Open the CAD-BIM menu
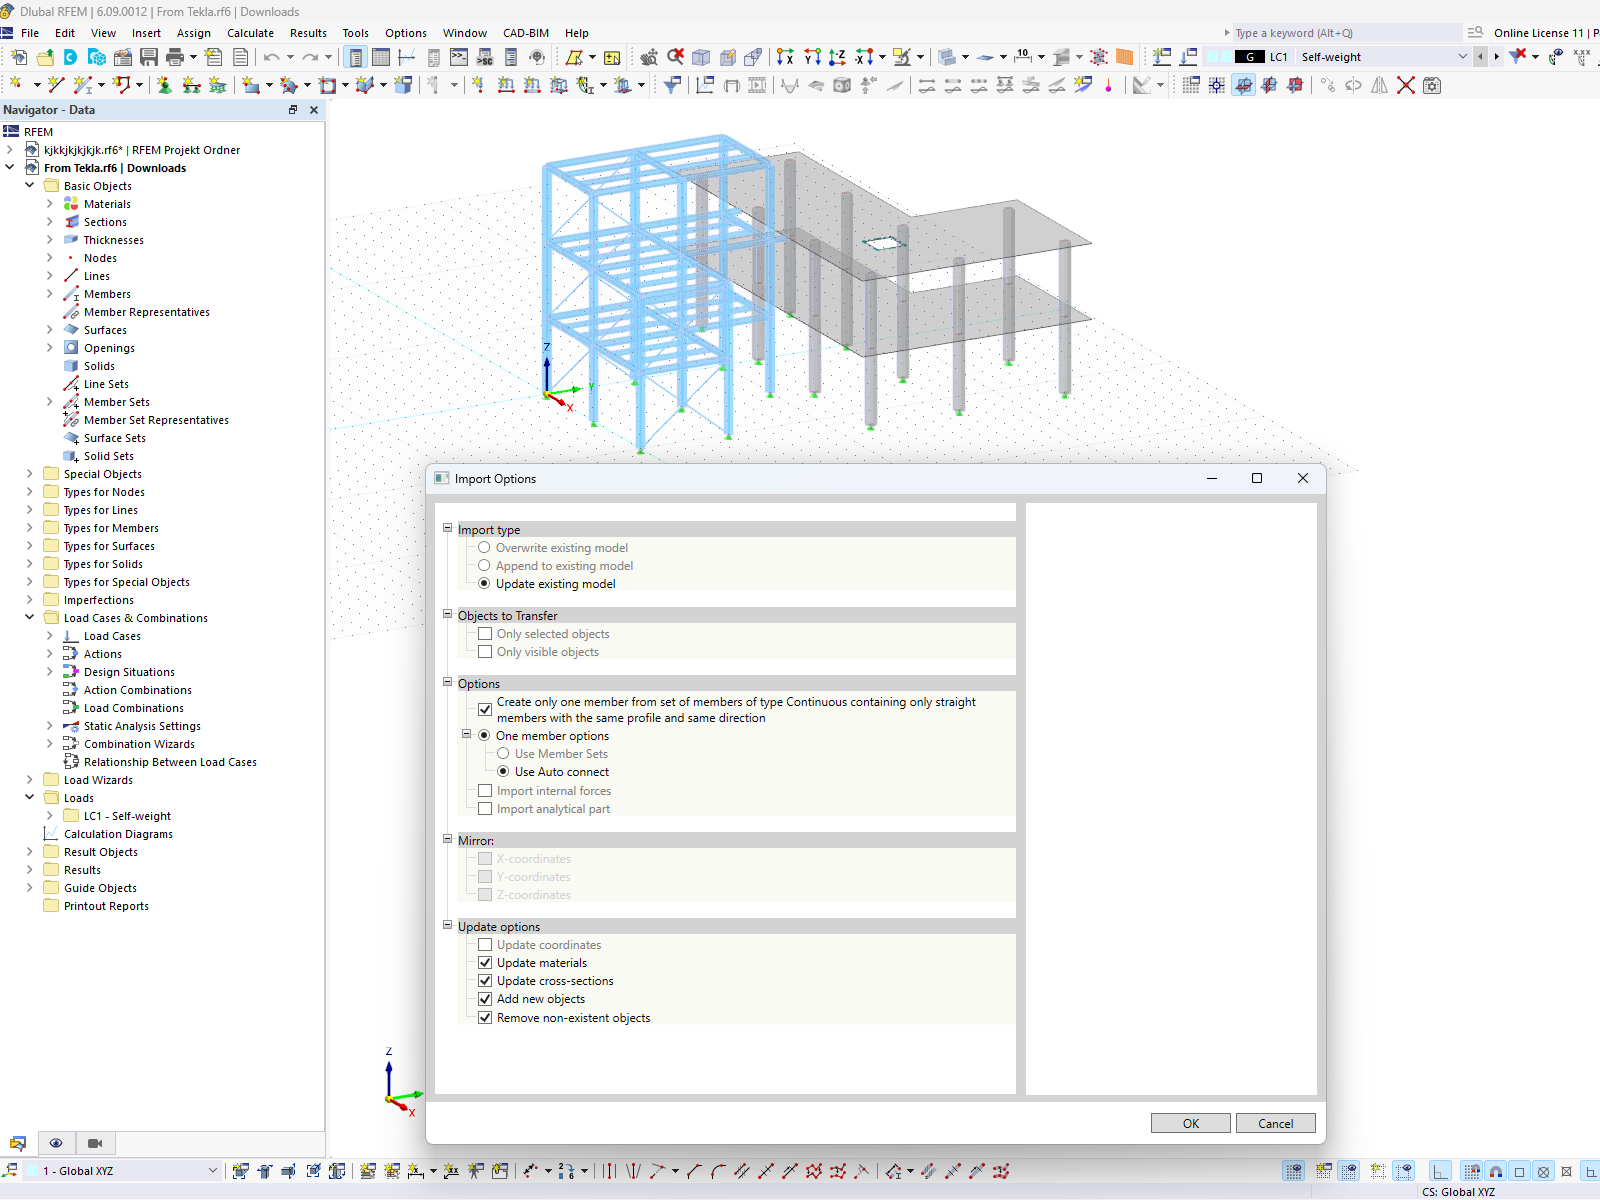 (525, 33)
